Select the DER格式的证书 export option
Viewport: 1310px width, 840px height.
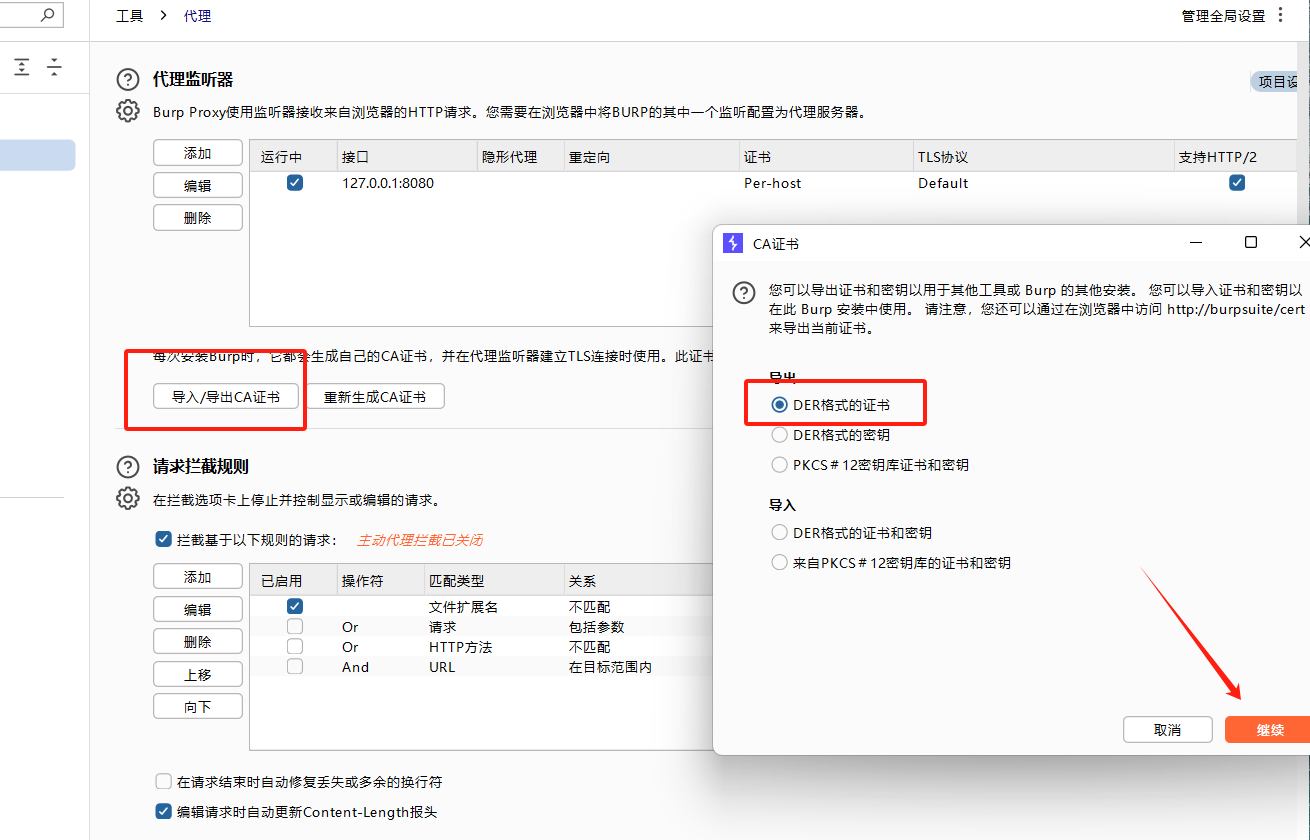pyautogui.click(x=780, y=405)
